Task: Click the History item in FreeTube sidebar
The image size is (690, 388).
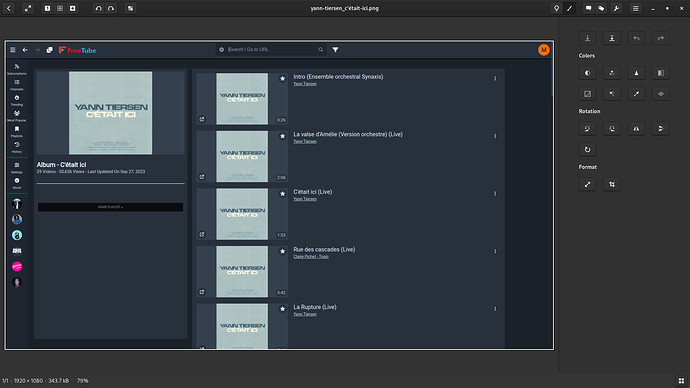Action: pyautogui.click(x=17, y=147)
